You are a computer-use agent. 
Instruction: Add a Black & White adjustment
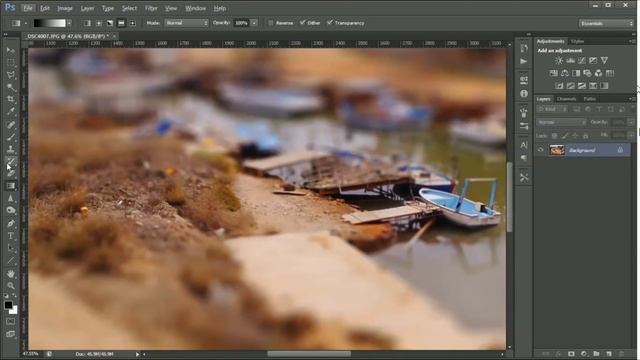coord(576,73)
